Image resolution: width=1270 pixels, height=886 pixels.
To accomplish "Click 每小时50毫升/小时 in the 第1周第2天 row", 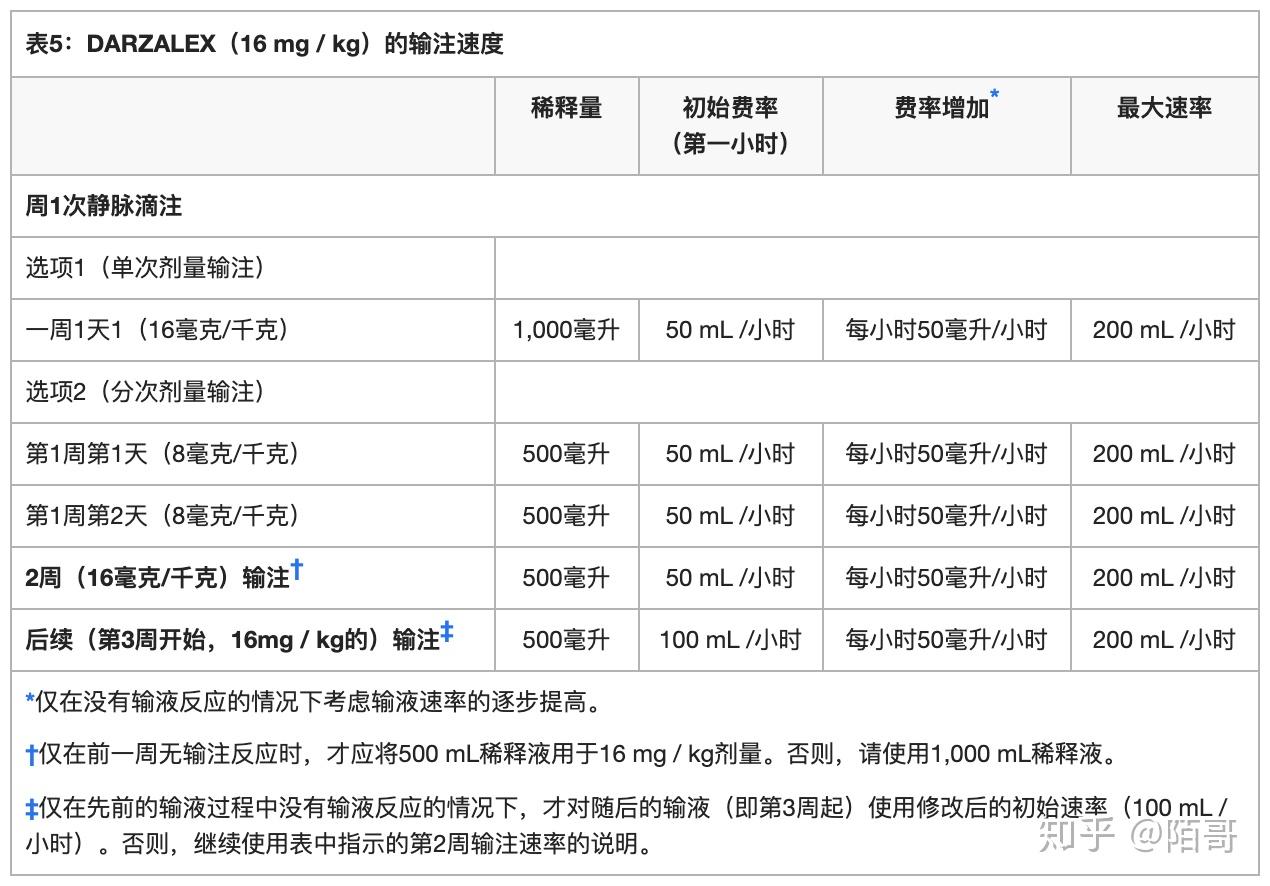I will click(x=946, y=516).
